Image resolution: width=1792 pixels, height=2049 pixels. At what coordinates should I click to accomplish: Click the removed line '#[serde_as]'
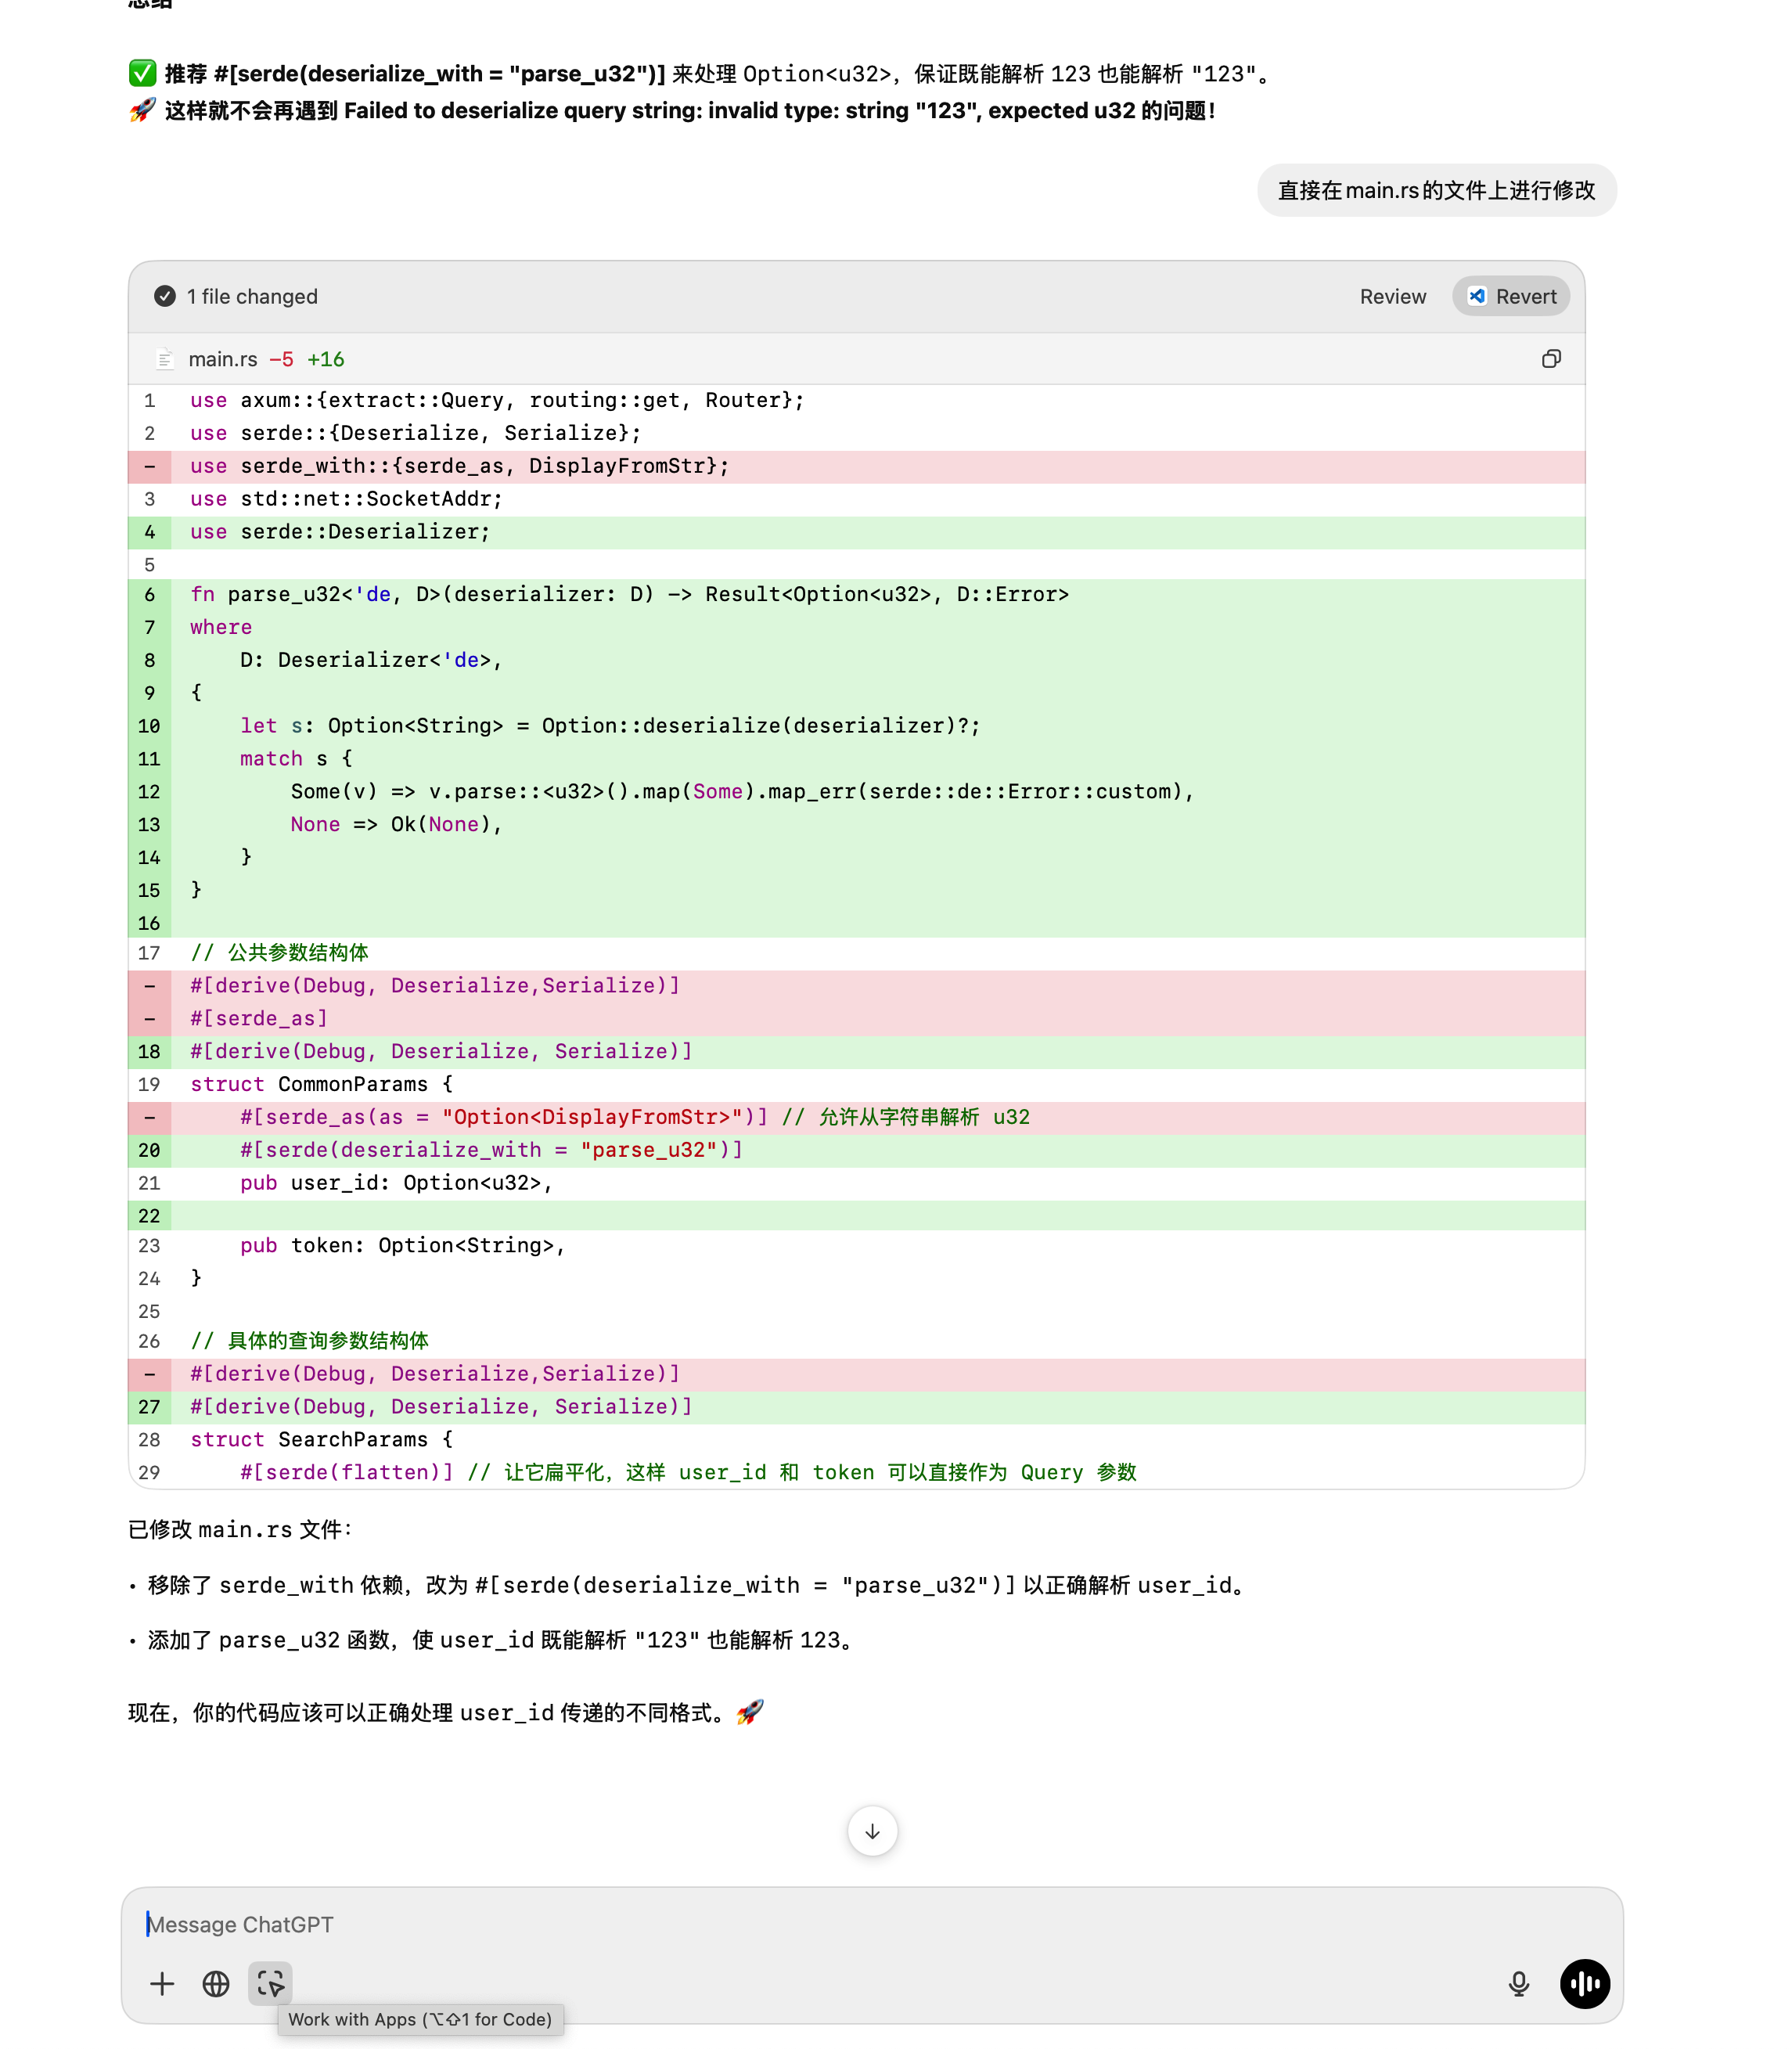click(856, 1018)
